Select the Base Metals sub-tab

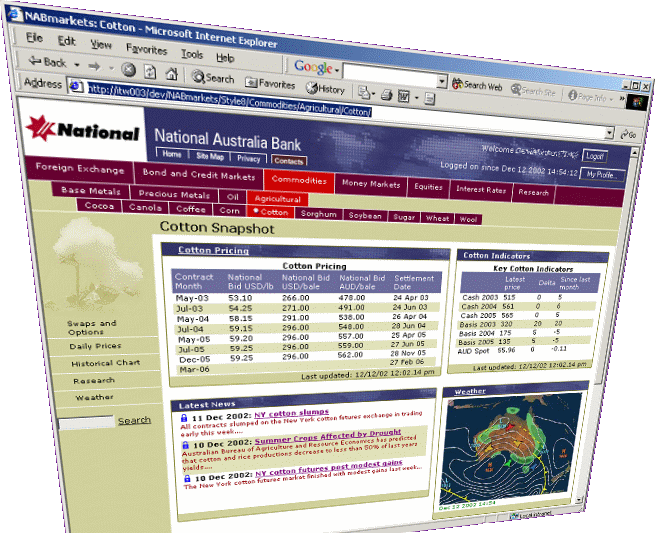pos(91,191)
